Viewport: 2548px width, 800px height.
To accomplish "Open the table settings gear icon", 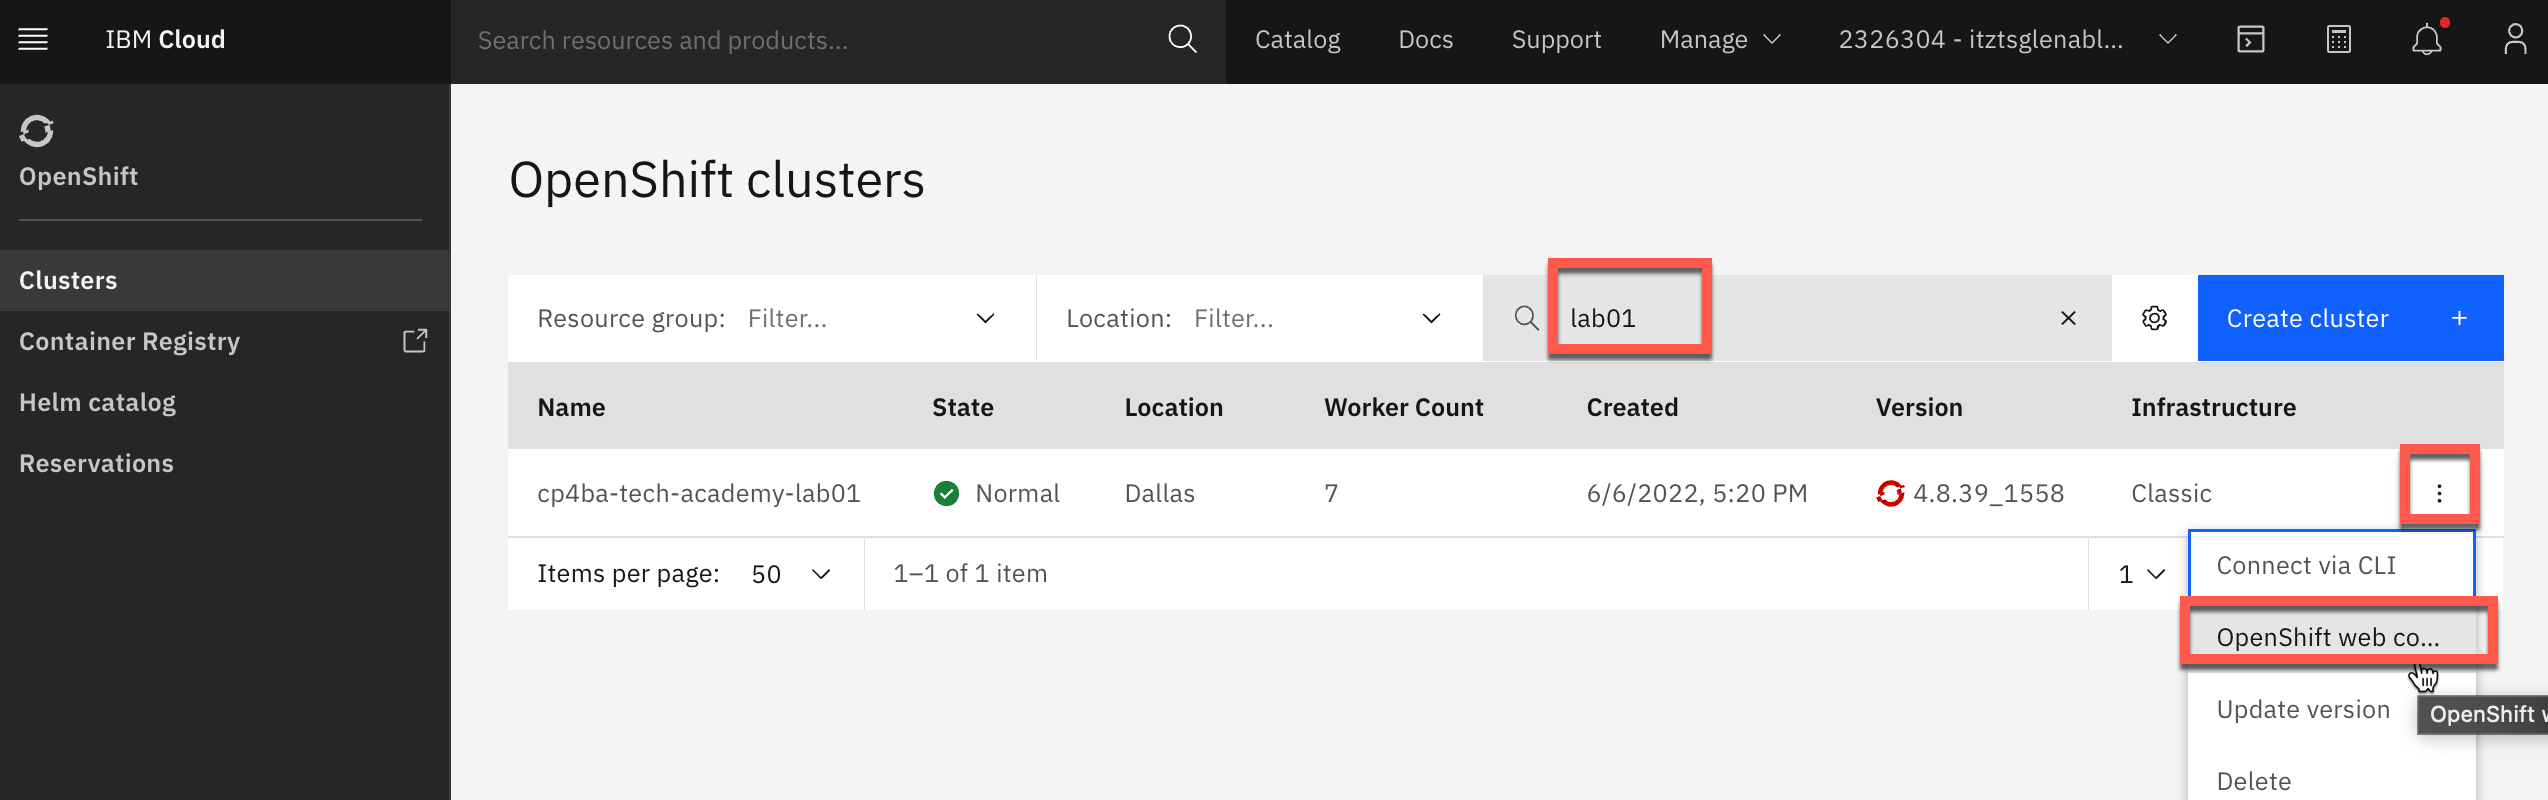I will coord(2154,318).
